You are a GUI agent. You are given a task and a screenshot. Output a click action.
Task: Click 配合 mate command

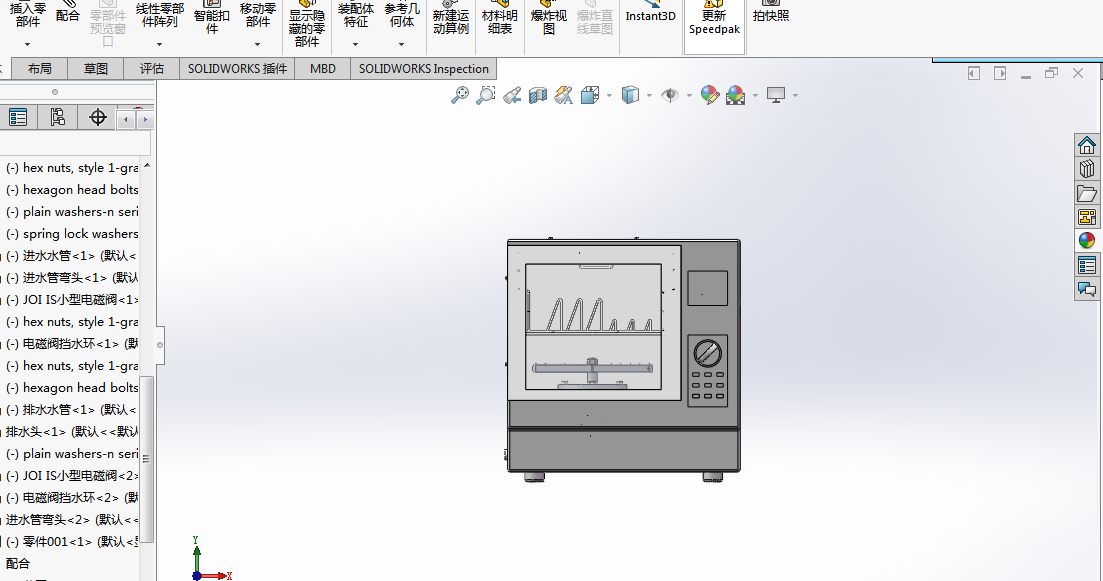coord(68,13)
